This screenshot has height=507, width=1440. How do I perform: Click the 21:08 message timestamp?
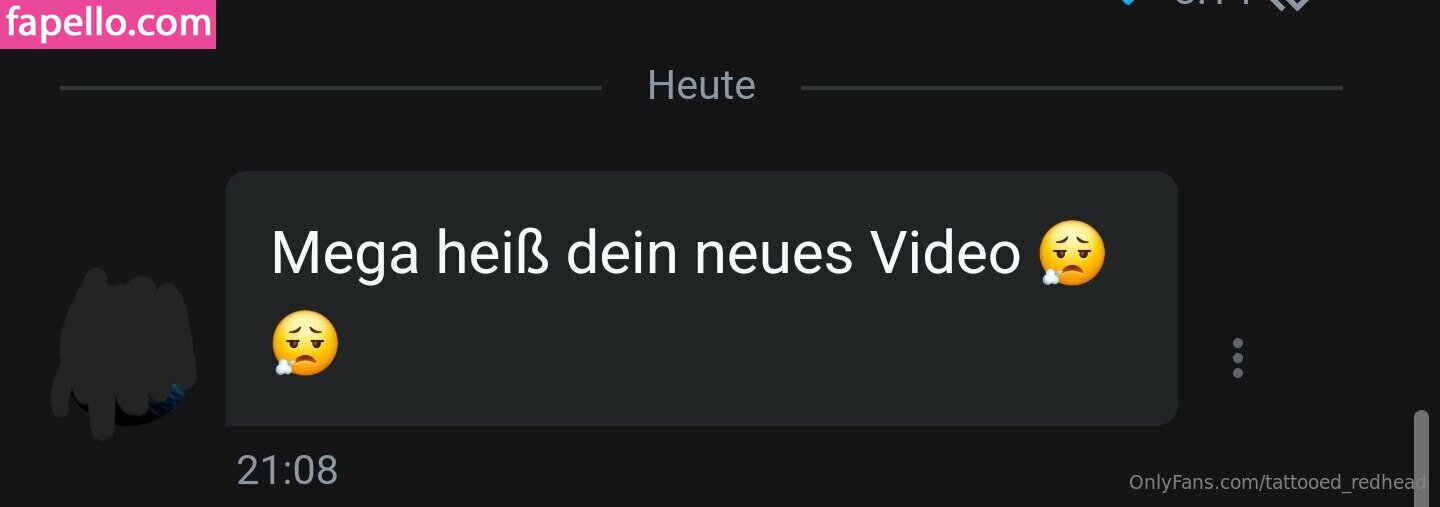coord(287,470)
